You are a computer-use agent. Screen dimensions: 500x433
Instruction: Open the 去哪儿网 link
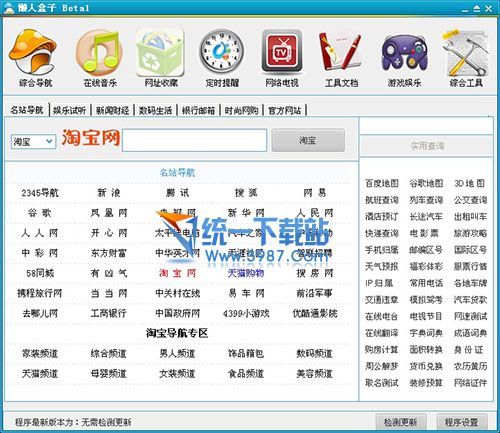(40, 313)
